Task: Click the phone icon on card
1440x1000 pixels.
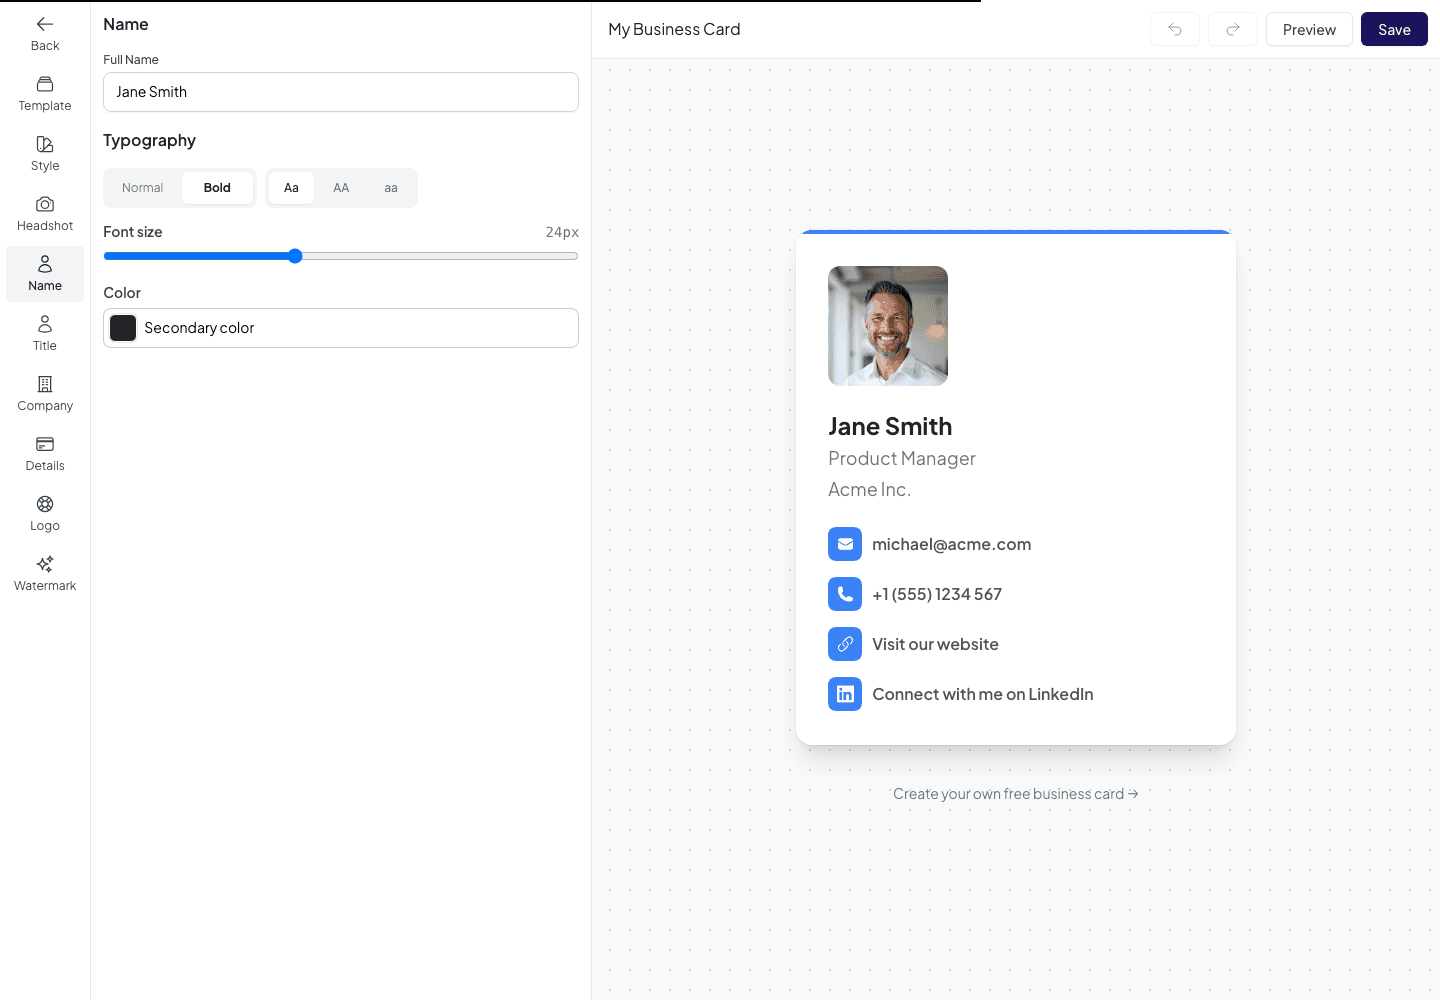Action: point(845,594)
